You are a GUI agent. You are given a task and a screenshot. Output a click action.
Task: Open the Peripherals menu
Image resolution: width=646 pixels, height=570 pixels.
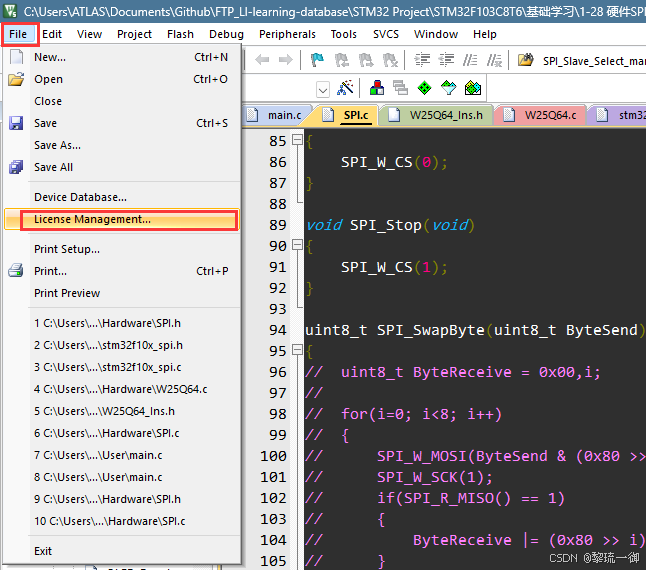pyautogui.click(x=287, y=34)
